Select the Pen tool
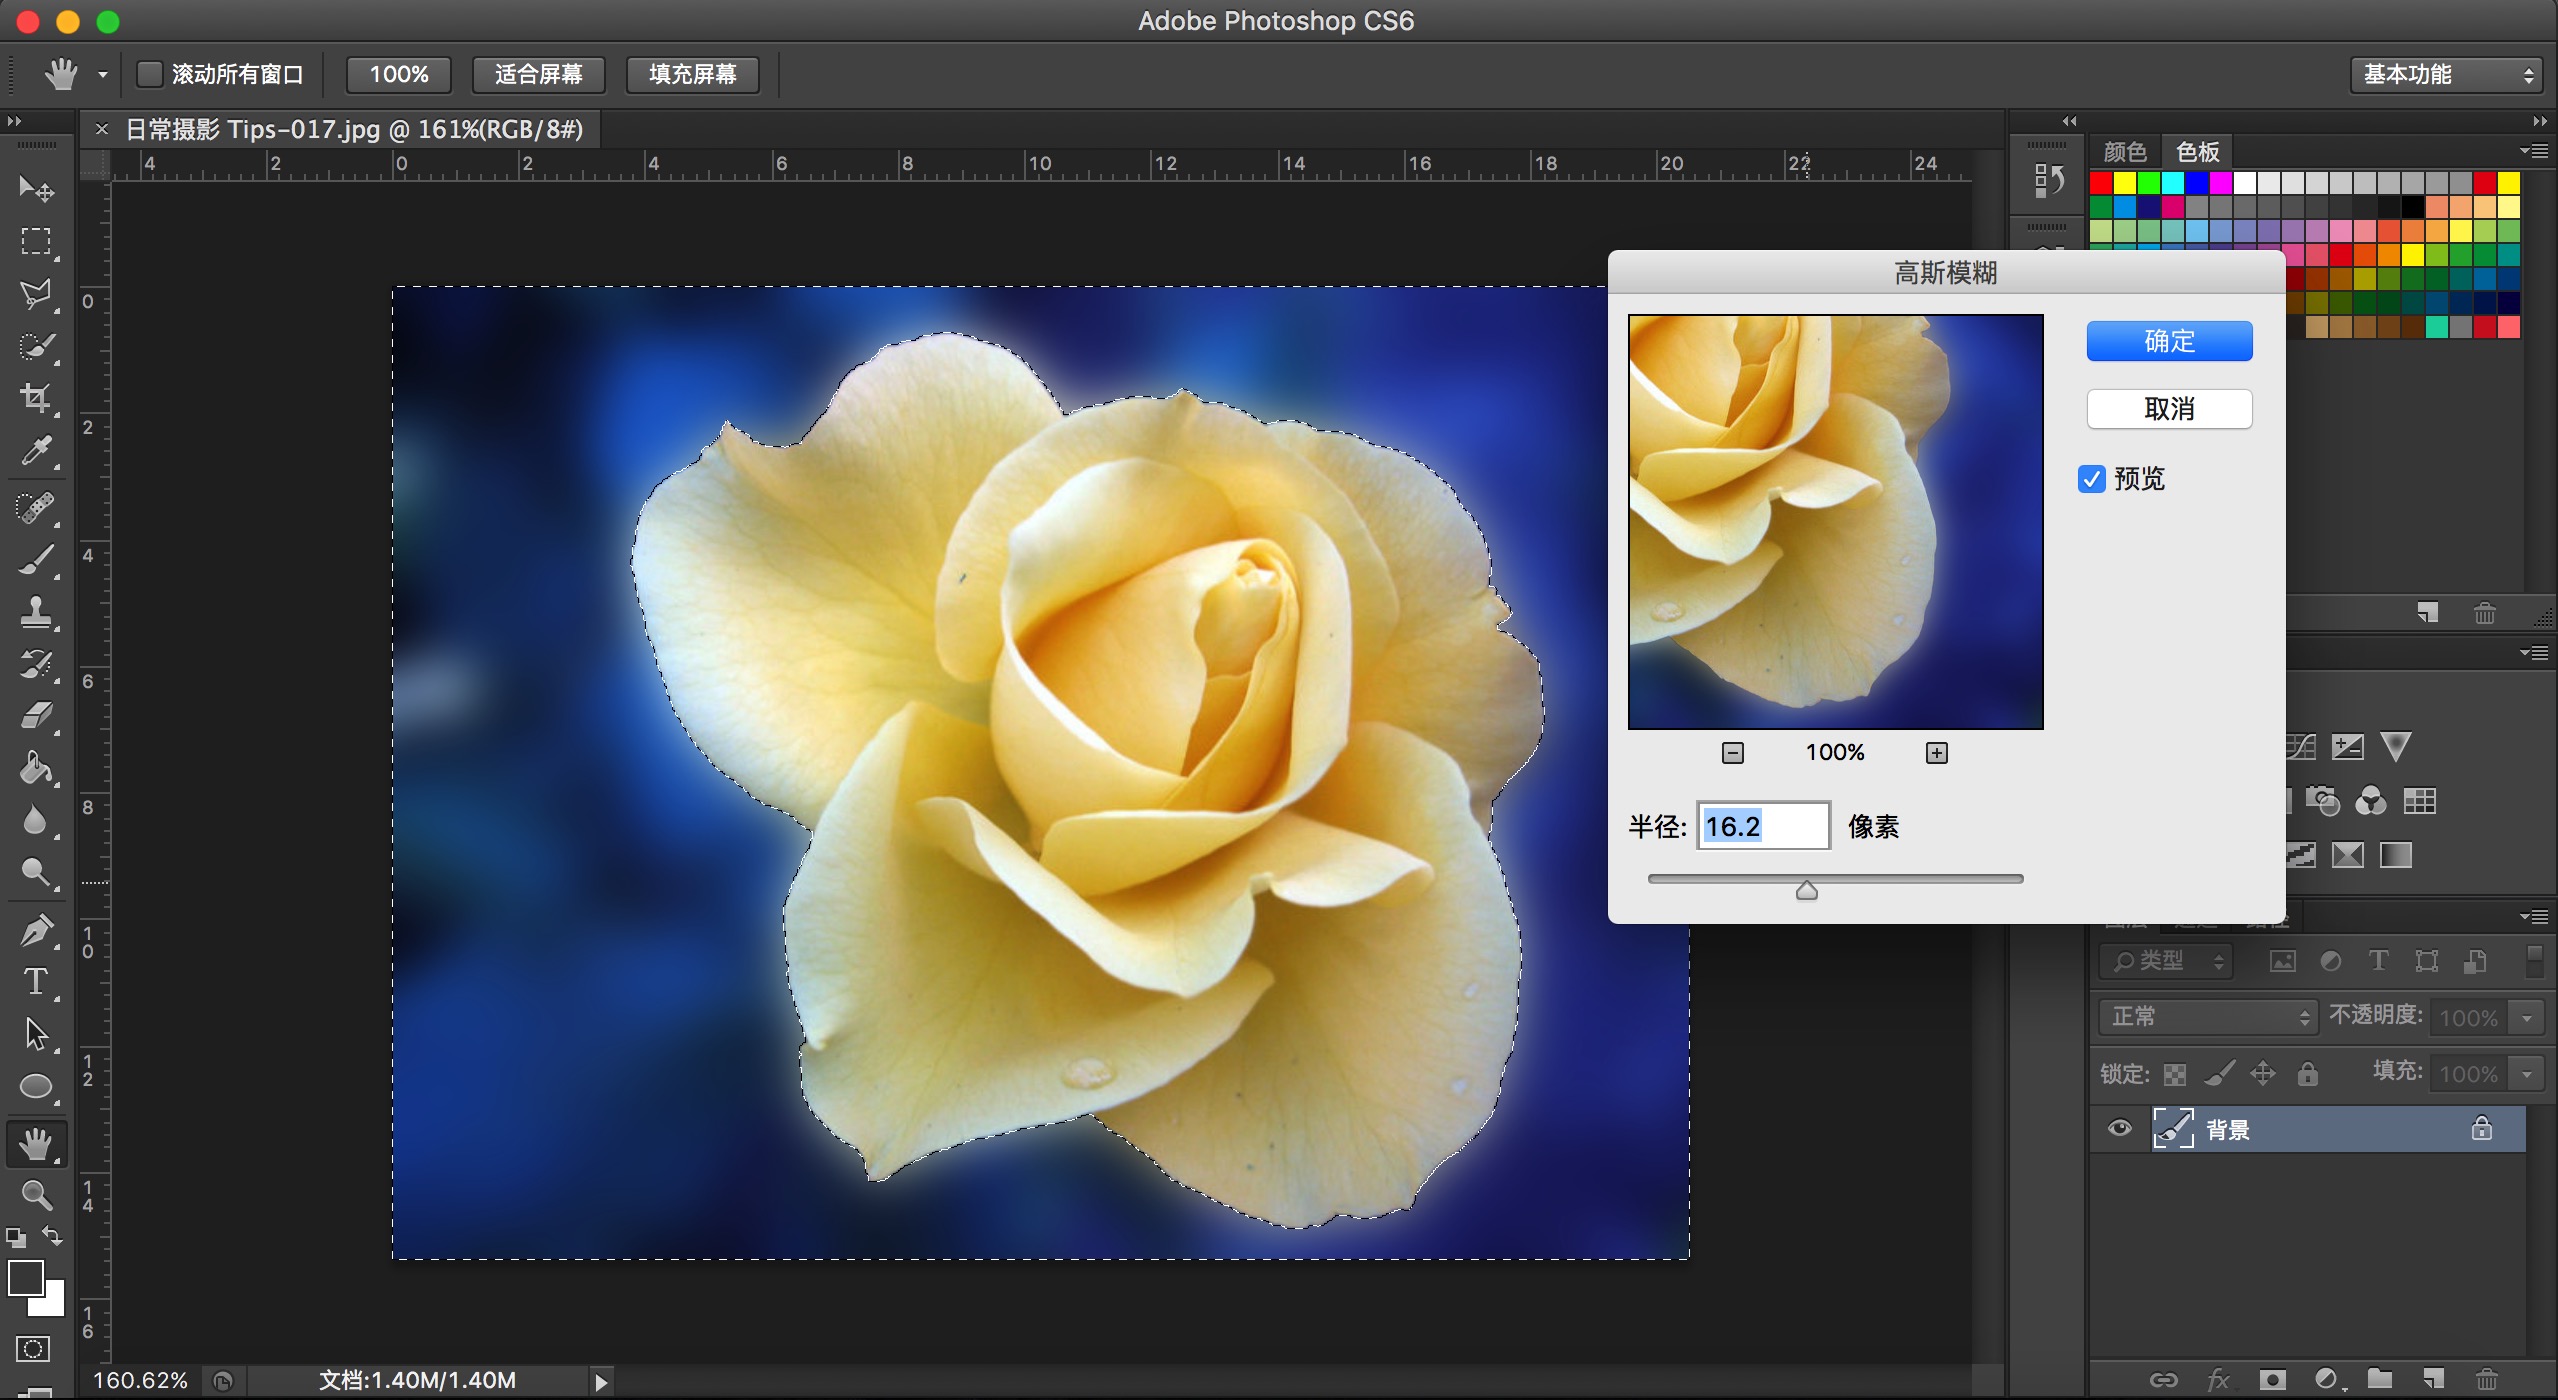The height and width of the screenshot is (1400, 2558). (x=36, y=930)
